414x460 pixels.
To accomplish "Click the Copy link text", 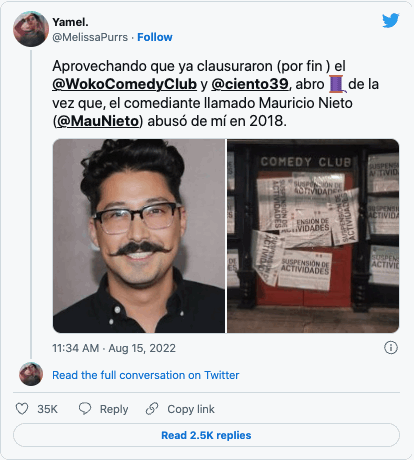I will click(x=191, y=409).
